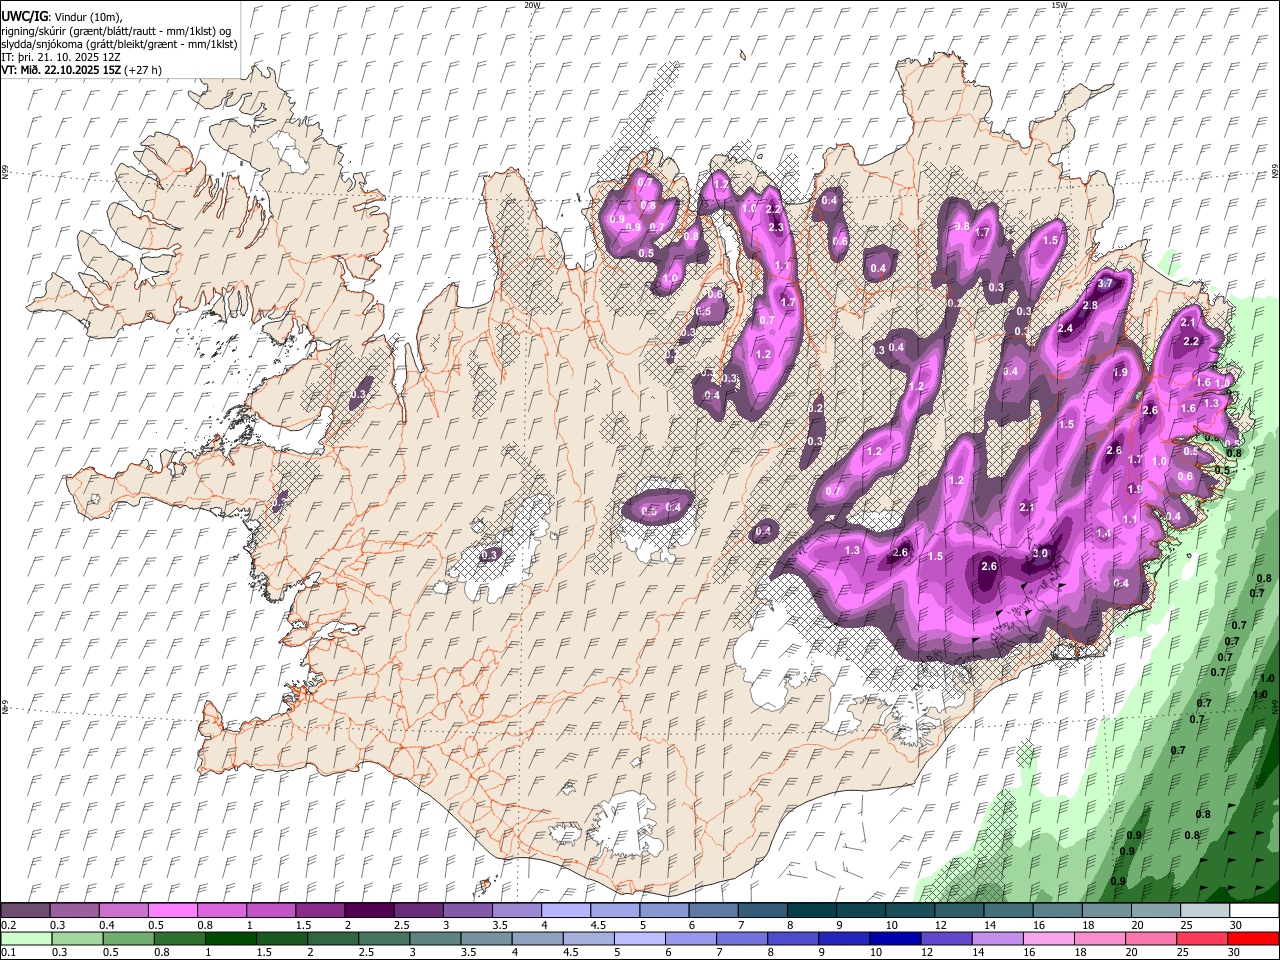
Task: Click legend label '0.4' under top row
Action: [x=107, y=925]
